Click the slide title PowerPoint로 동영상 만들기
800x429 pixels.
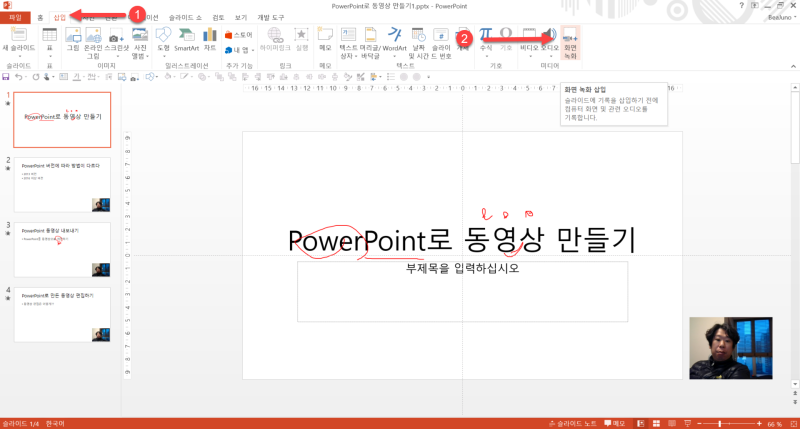click(x=462, y=240)
